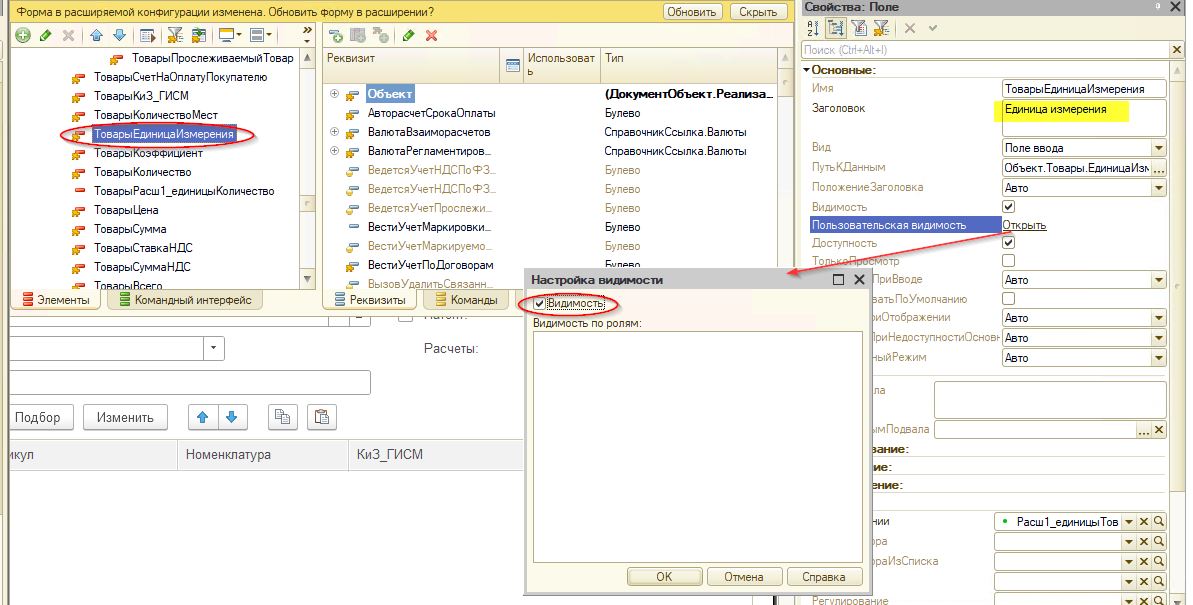Viewport: 1193px width, 605px height.
Task: Select ТоварыЦена in the elements tree
Action: pyautogui.click(x=126, y=210)
